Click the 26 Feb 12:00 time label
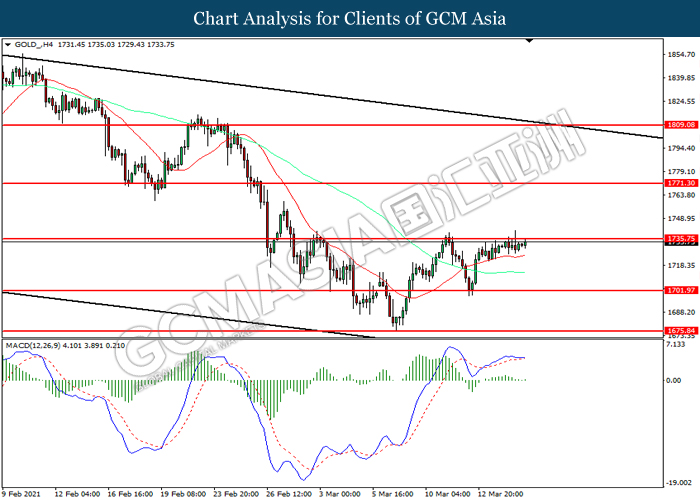The width and height of the screenshot is (700, 500). (289, 494)
